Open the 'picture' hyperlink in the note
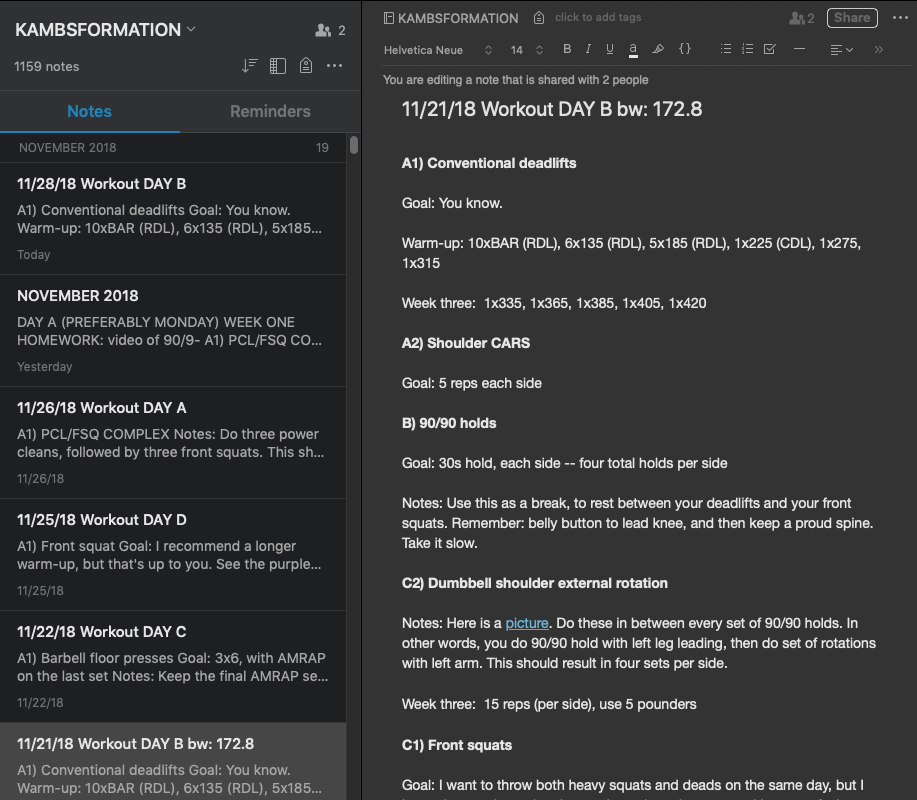Screen dimensions: 917x800 point(526,623)
